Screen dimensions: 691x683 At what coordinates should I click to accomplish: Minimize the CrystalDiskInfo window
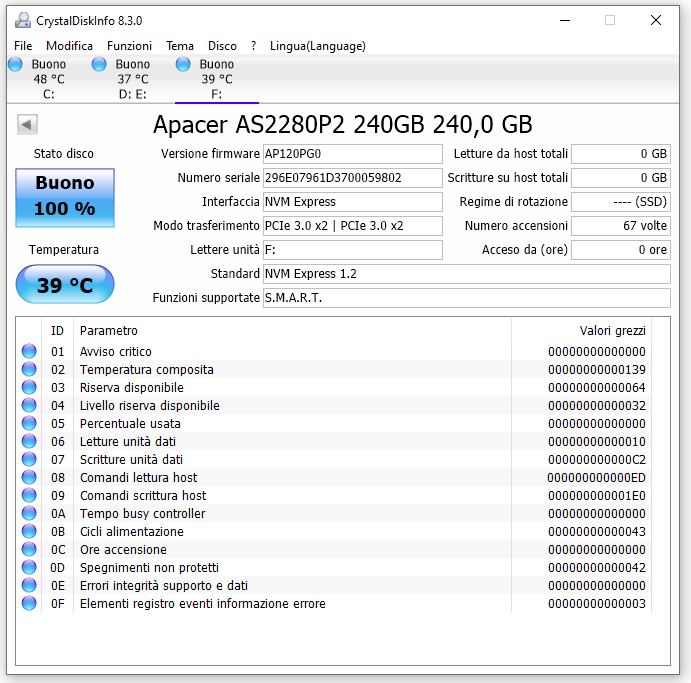click(565, 20)
